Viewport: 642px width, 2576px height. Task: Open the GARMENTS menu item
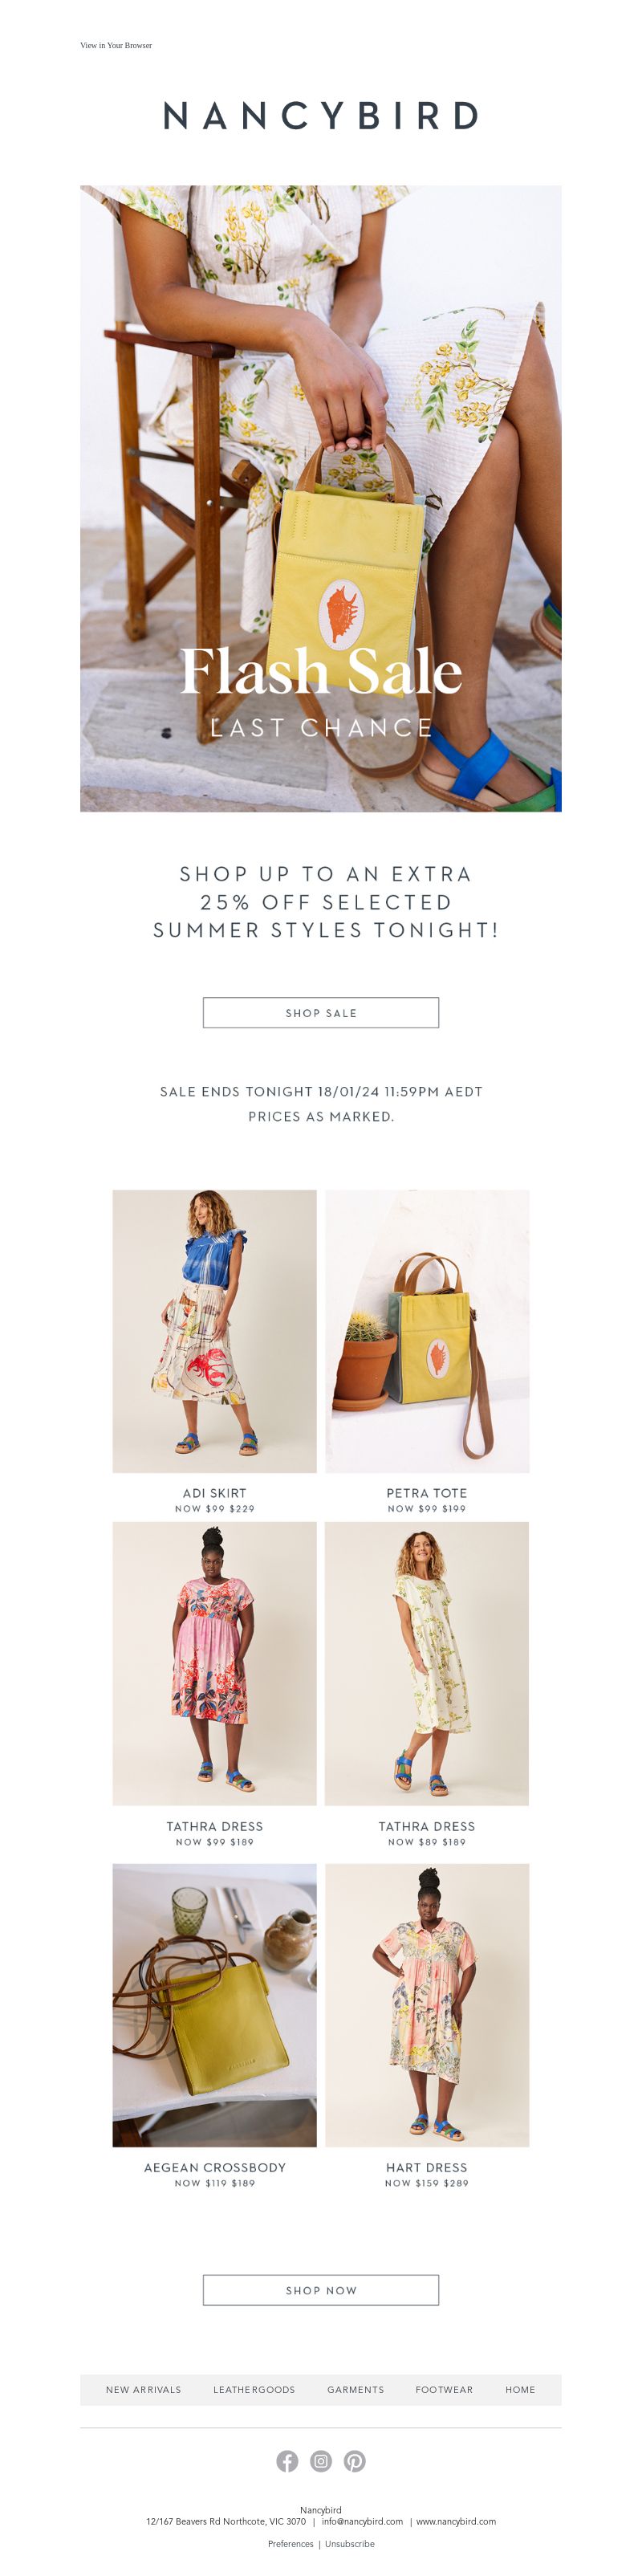click(x=355, y=2390)
